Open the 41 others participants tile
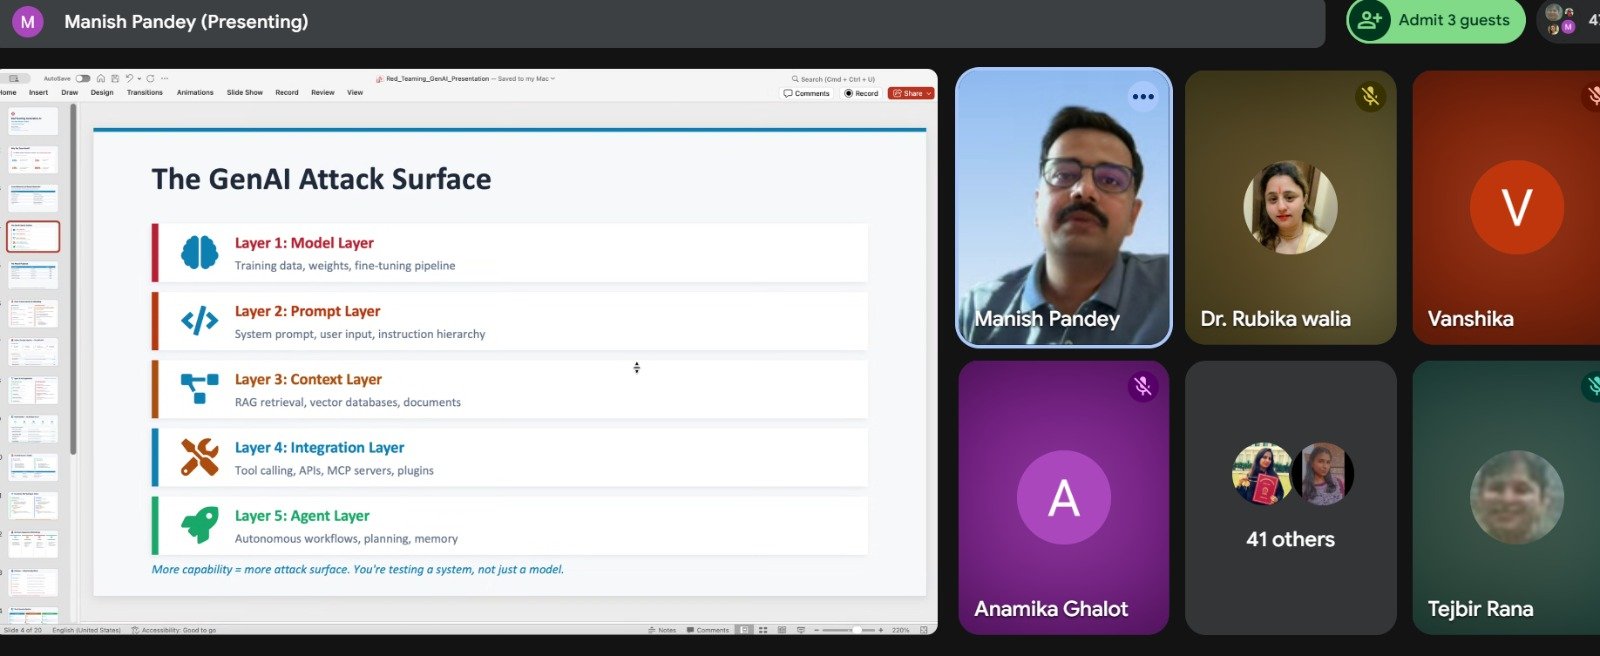The height and width of the screenshot is (656, 1600). point(1290,498)
